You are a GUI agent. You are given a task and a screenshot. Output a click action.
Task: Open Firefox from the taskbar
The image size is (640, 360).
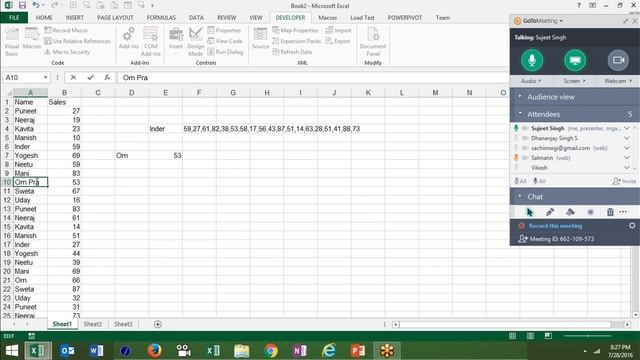click(154, 351)
